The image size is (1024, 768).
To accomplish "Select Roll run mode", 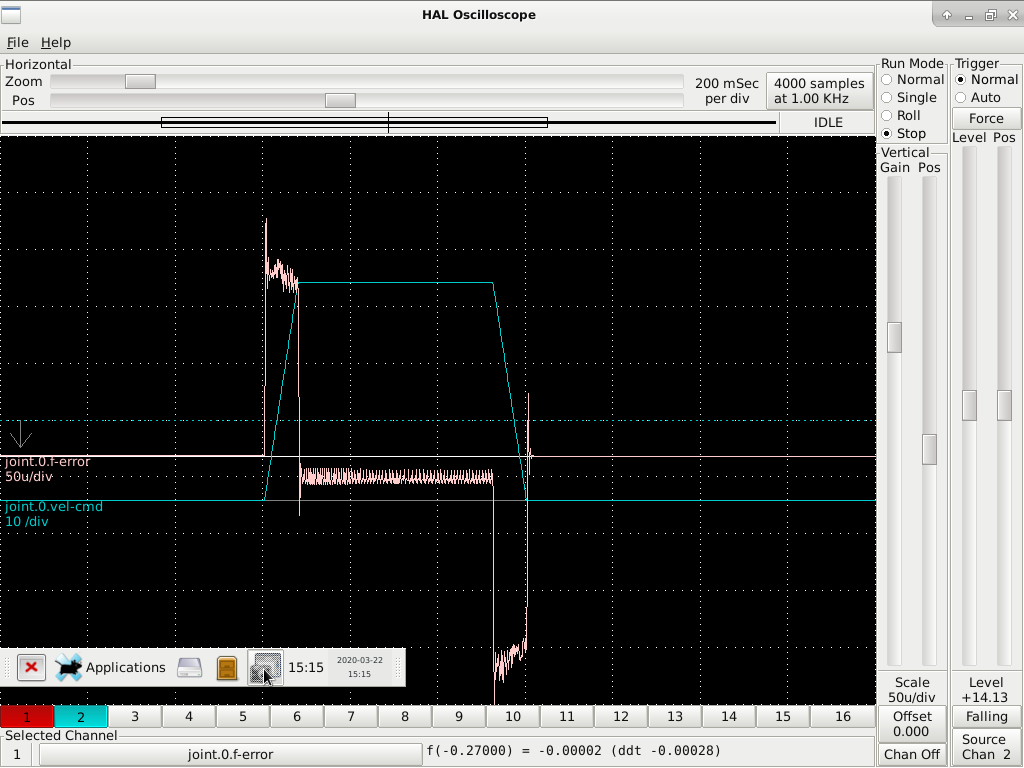I will (887, 116).
